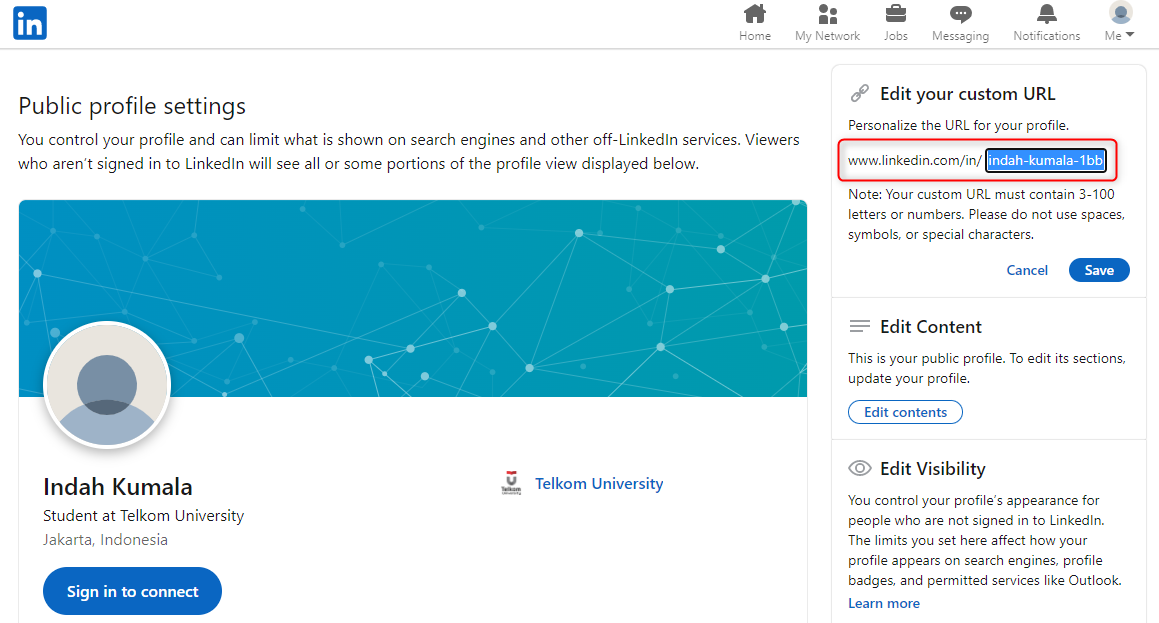This screenshot has height=623, width=1159.
Task: Click the Edit contents button
Action: point(905,412)
